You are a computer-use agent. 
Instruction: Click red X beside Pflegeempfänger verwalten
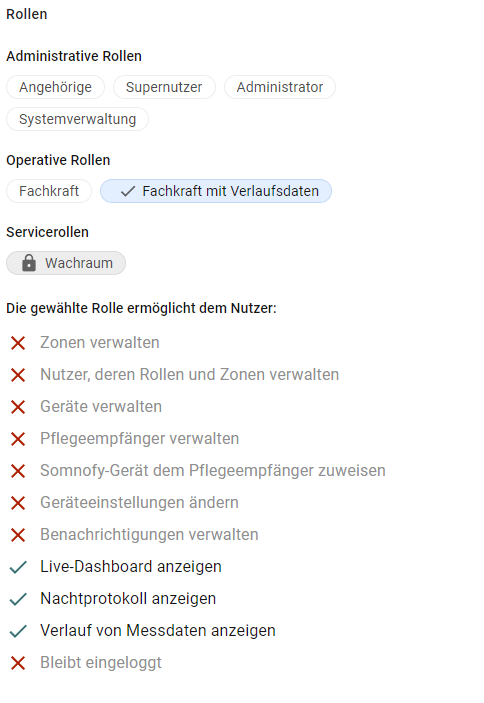pyautogui.click(x=18, y=439)
